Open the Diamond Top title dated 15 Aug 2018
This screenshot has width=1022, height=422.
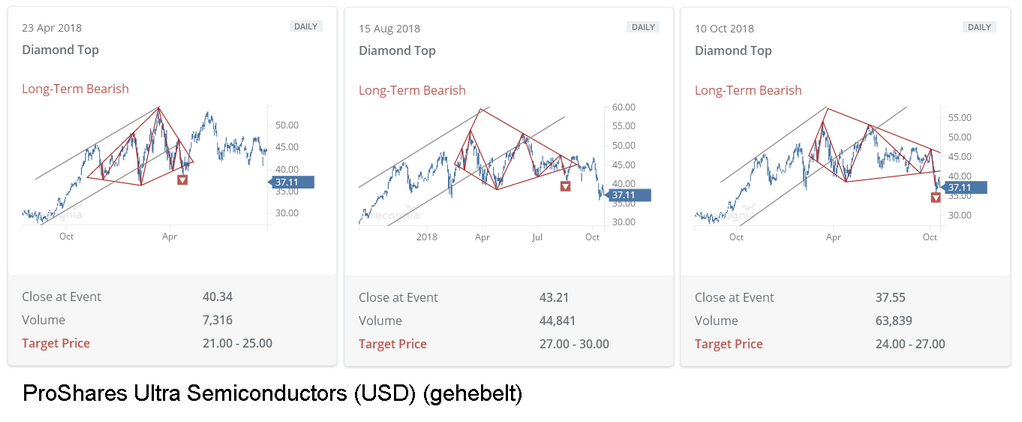tap(397, 50)
